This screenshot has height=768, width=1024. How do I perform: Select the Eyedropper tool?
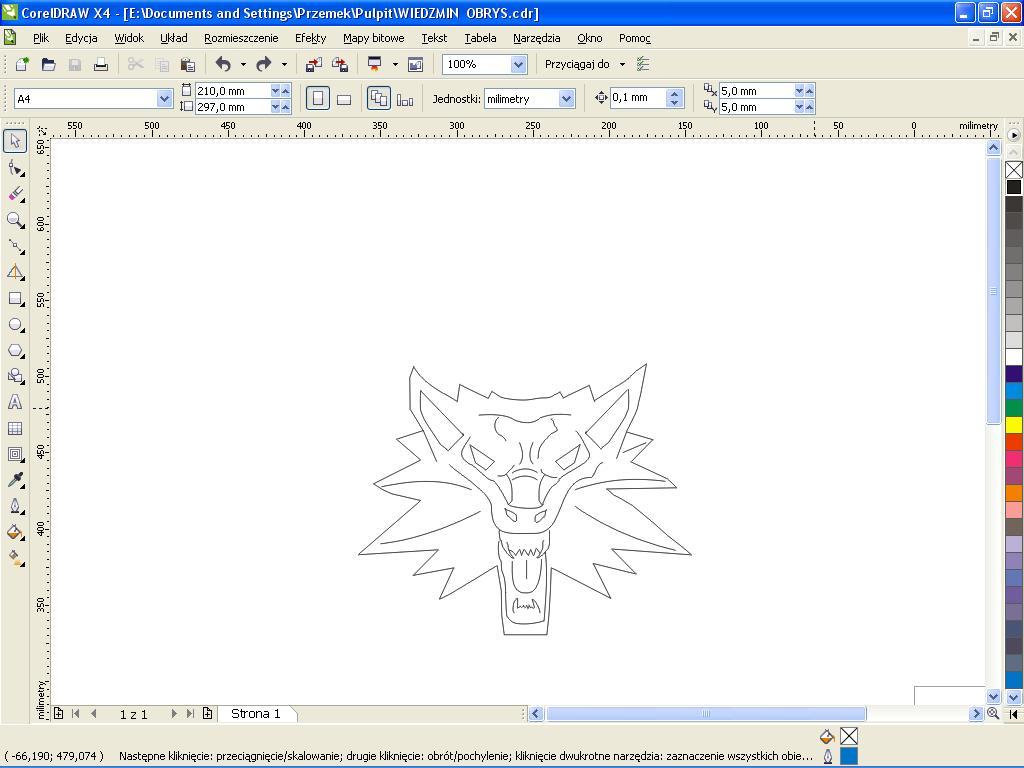[x=15, y=480]
